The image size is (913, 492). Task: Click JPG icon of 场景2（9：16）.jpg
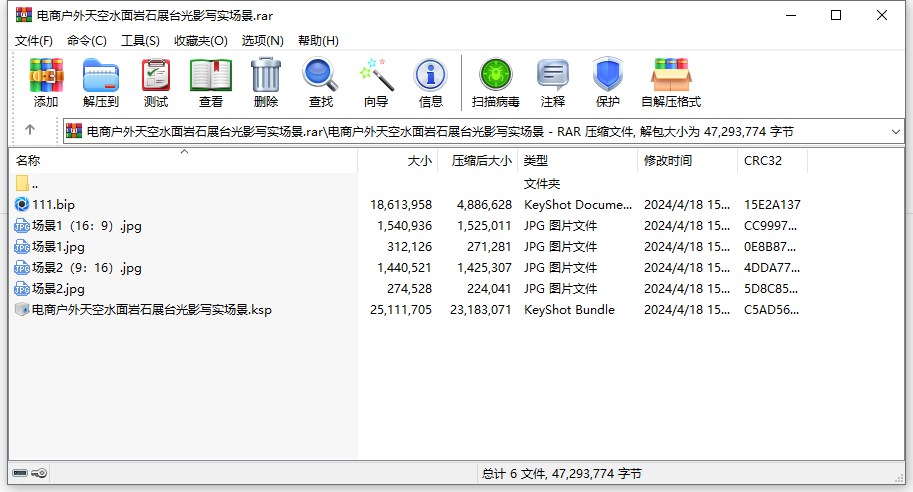click(22, 268)
